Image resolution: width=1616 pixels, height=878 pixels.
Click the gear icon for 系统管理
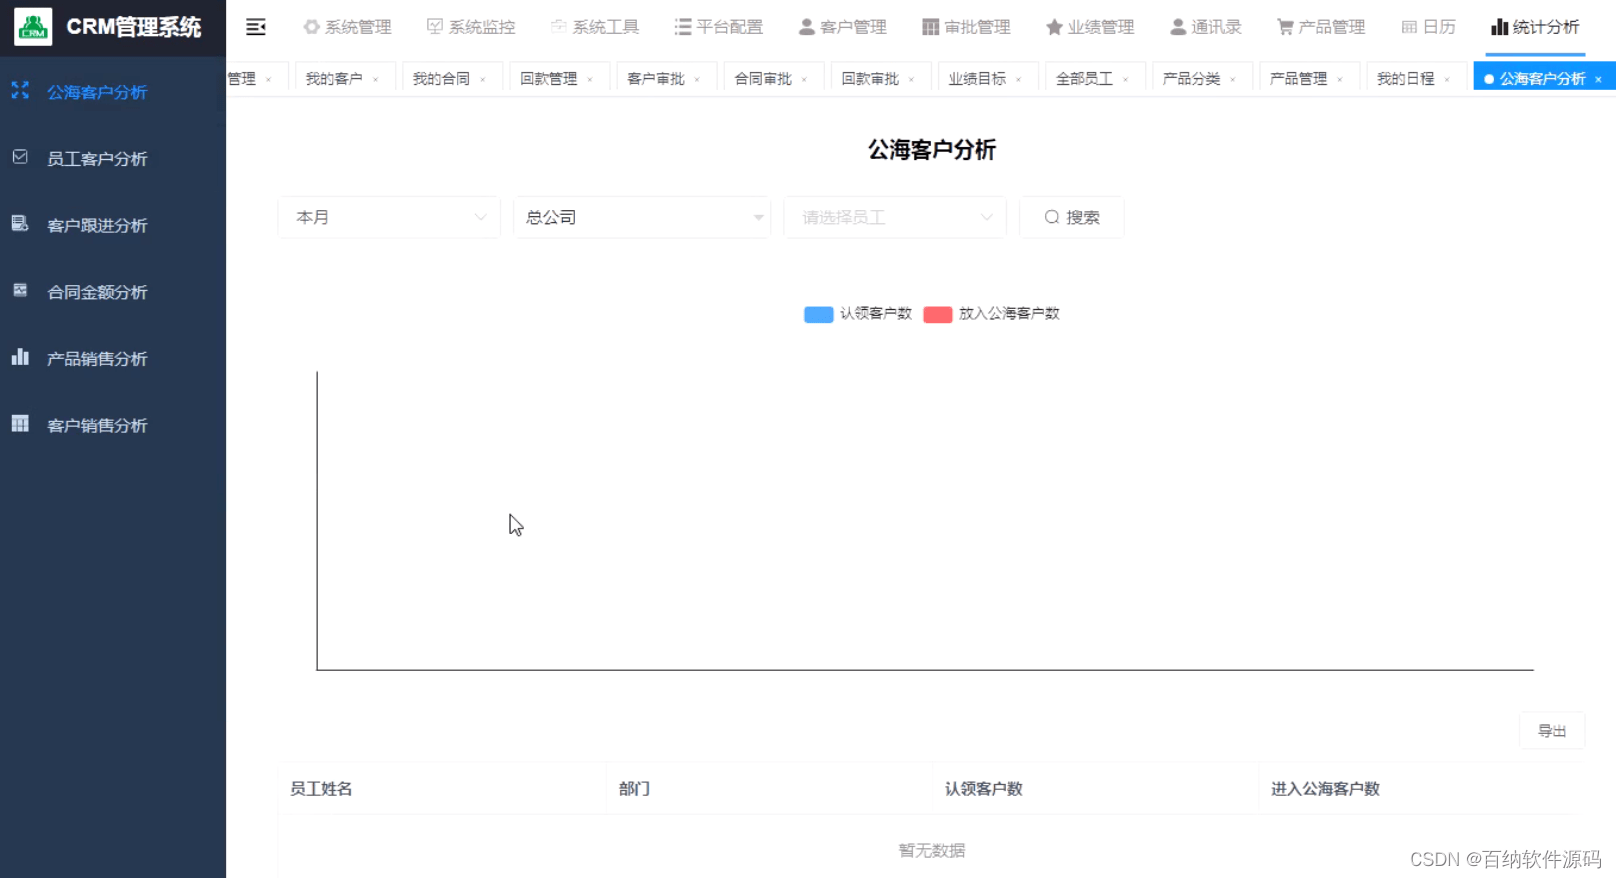pos(312,27)
